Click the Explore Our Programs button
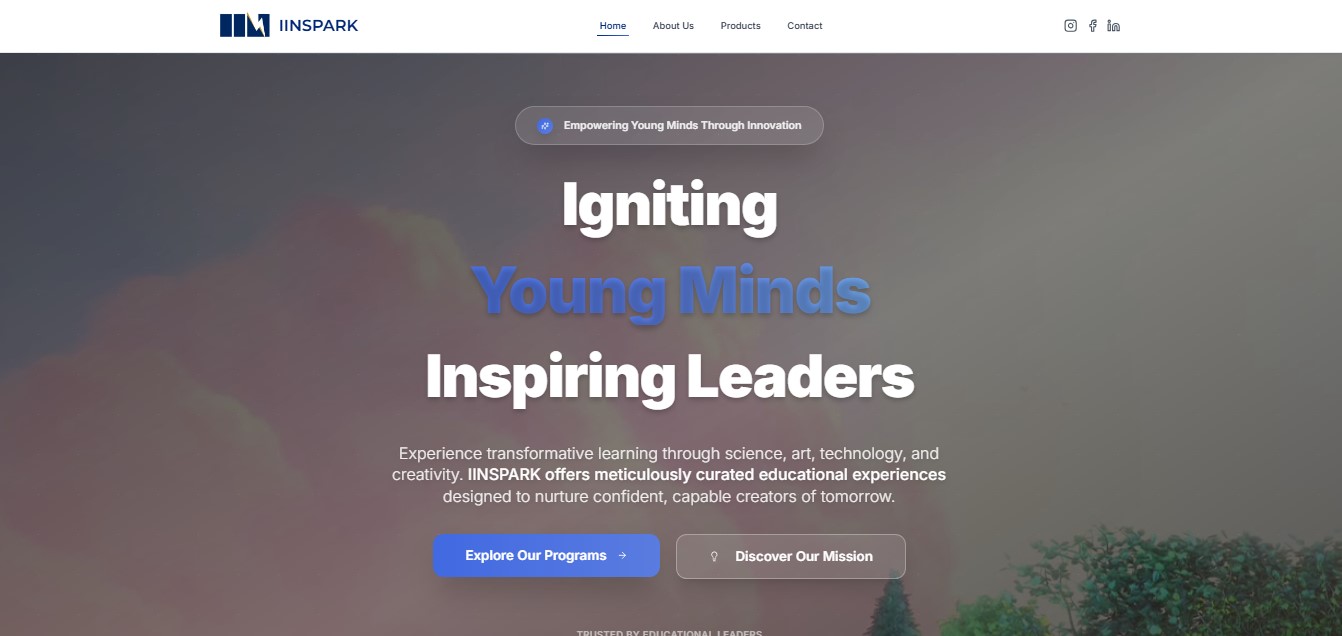This screenshot has width=1342, height=636. (x=546, y=556)
